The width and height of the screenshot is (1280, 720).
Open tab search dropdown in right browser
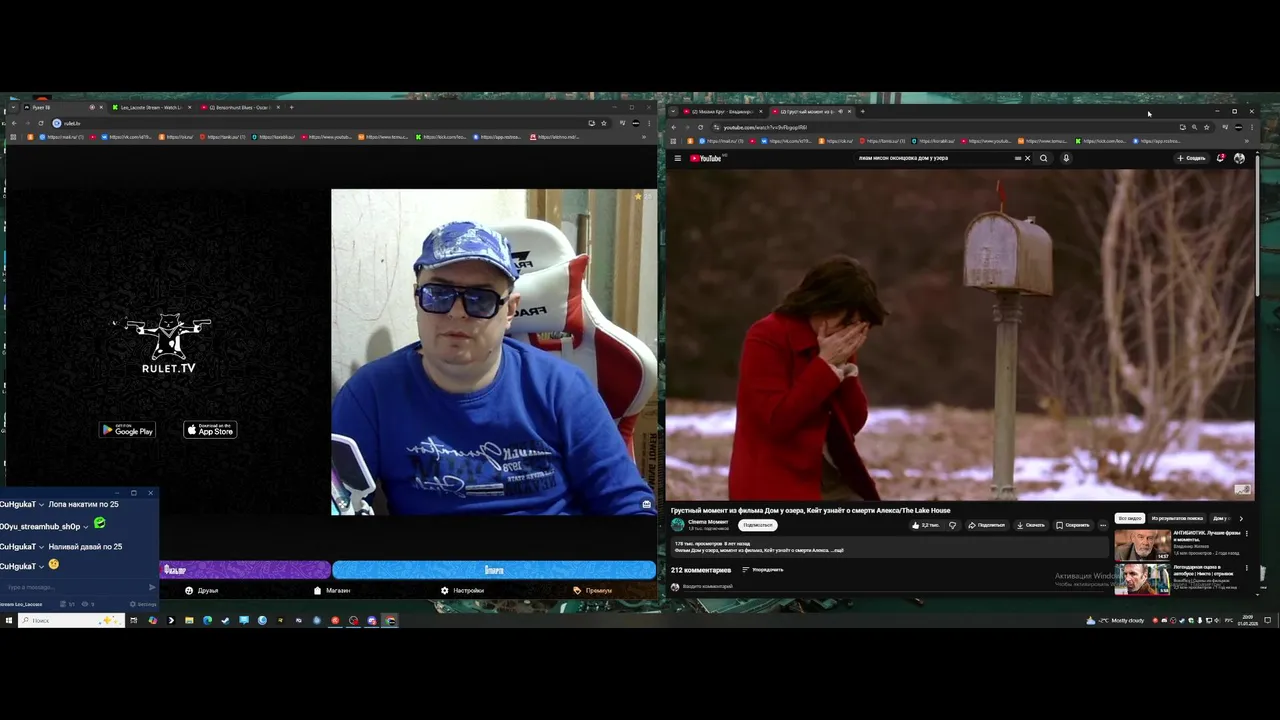673,111
